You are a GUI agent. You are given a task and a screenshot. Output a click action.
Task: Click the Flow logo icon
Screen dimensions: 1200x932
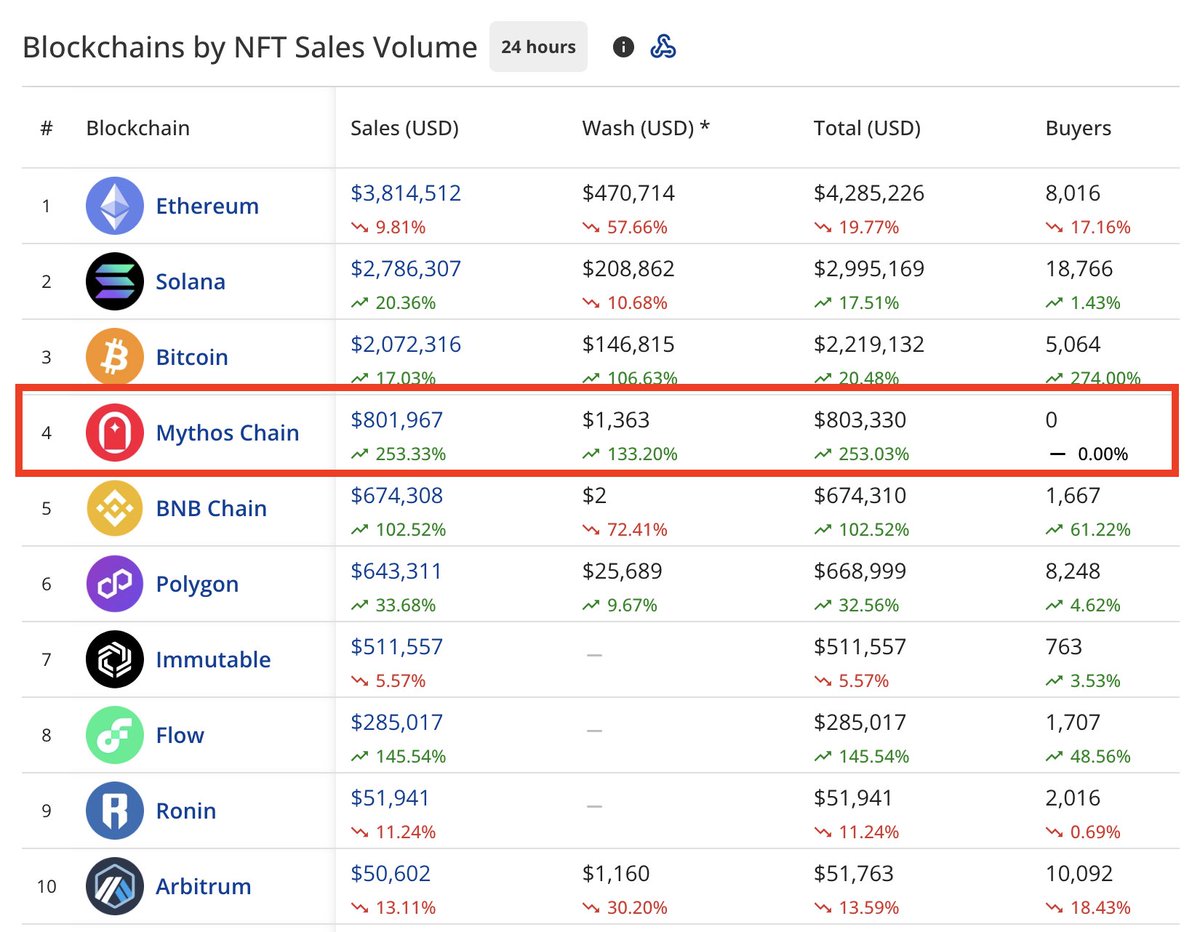pos(115,735)
